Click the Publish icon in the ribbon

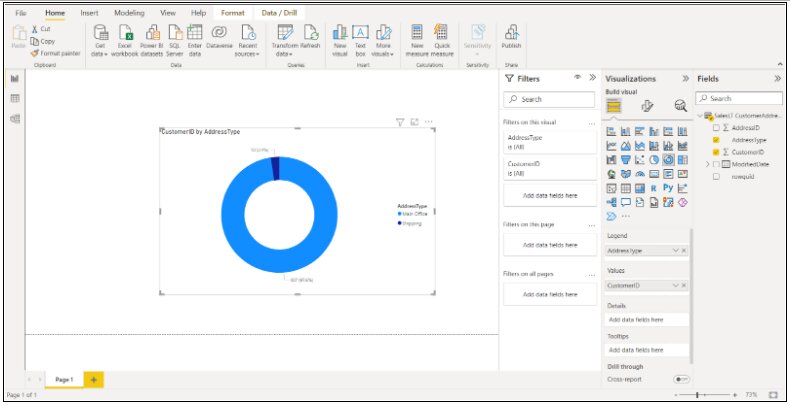pyautogui.click(x=511, y=34)
